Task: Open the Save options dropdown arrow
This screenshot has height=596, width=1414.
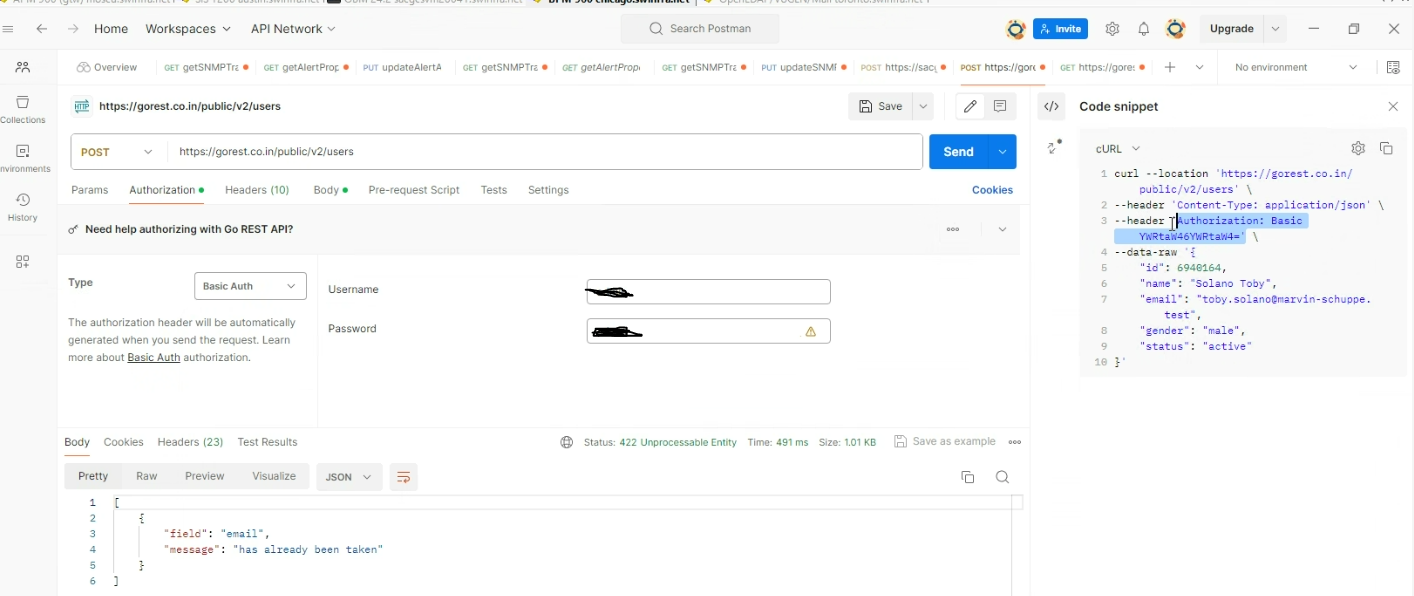Action: pos(923,106)
